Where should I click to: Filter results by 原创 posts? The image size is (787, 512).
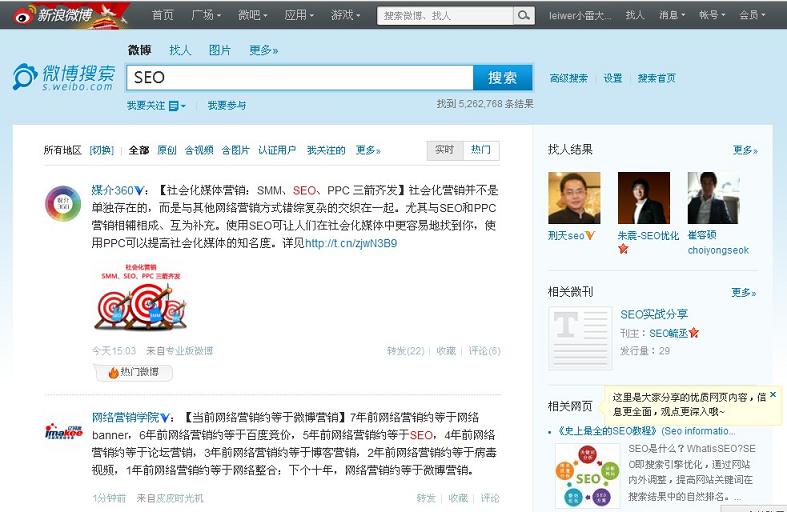coord(167,151)
